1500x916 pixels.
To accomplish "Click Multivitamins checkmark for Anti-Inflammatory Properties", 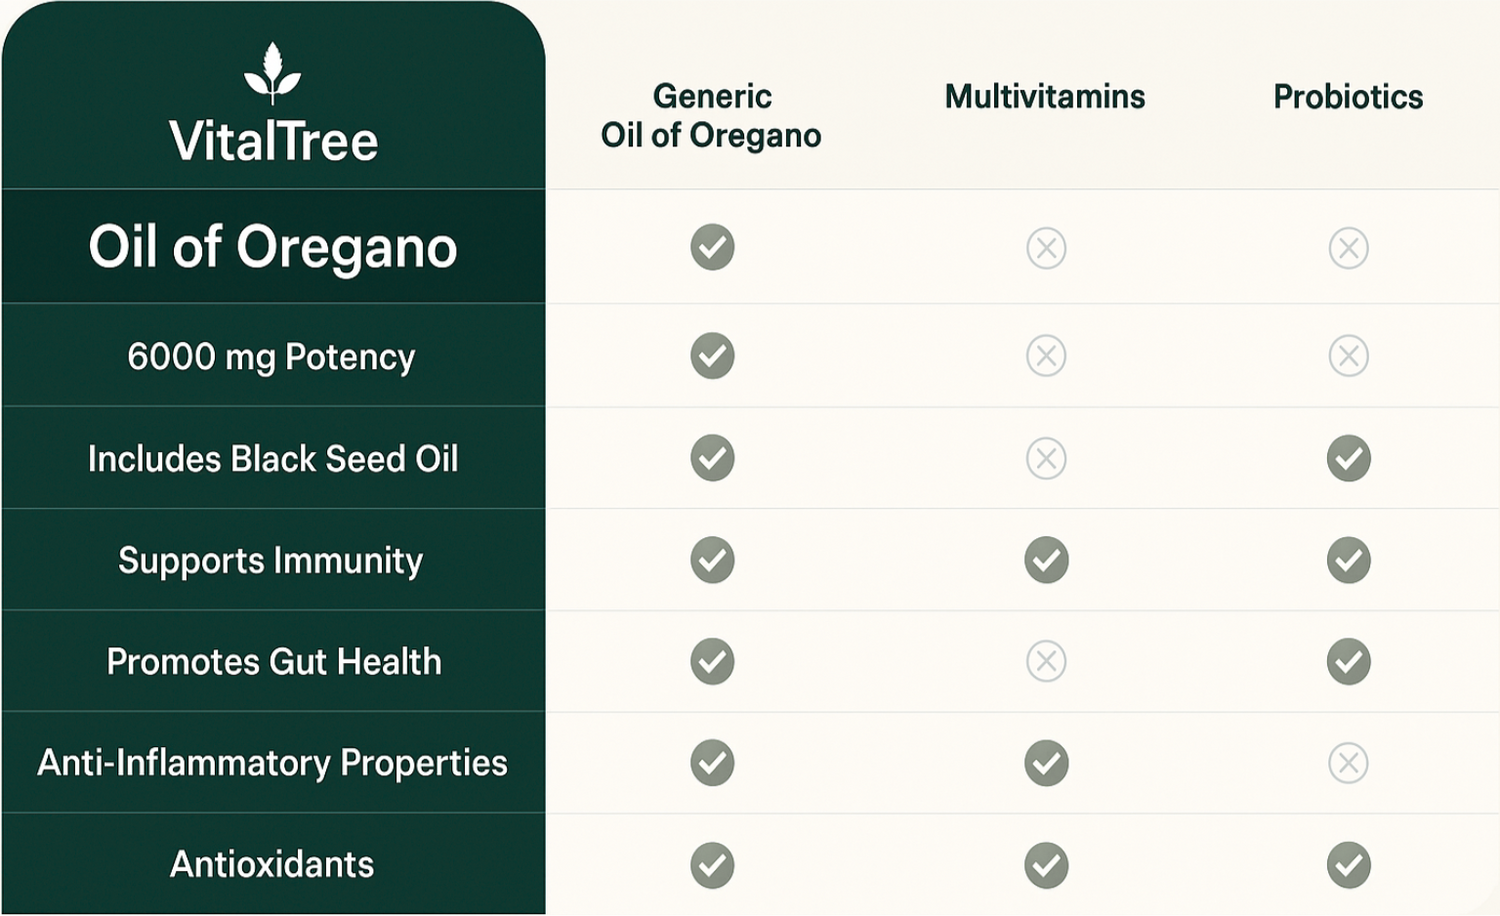I will pos(1046,763).
